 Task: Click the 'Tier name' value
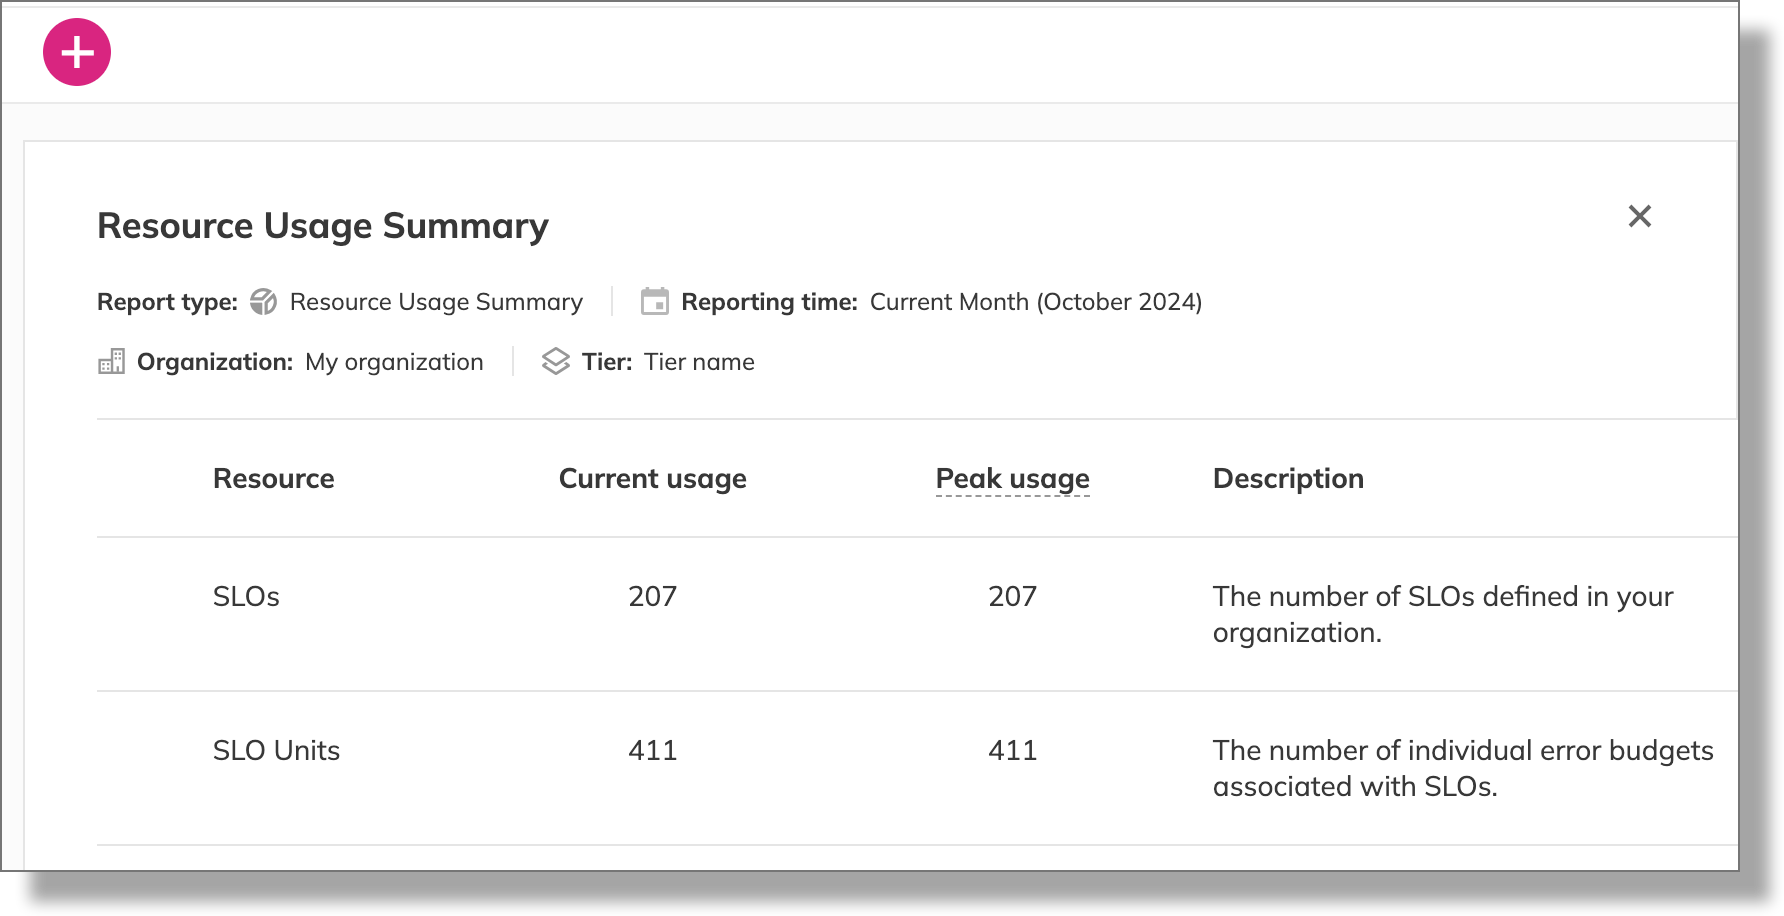[x=699, y=362]
